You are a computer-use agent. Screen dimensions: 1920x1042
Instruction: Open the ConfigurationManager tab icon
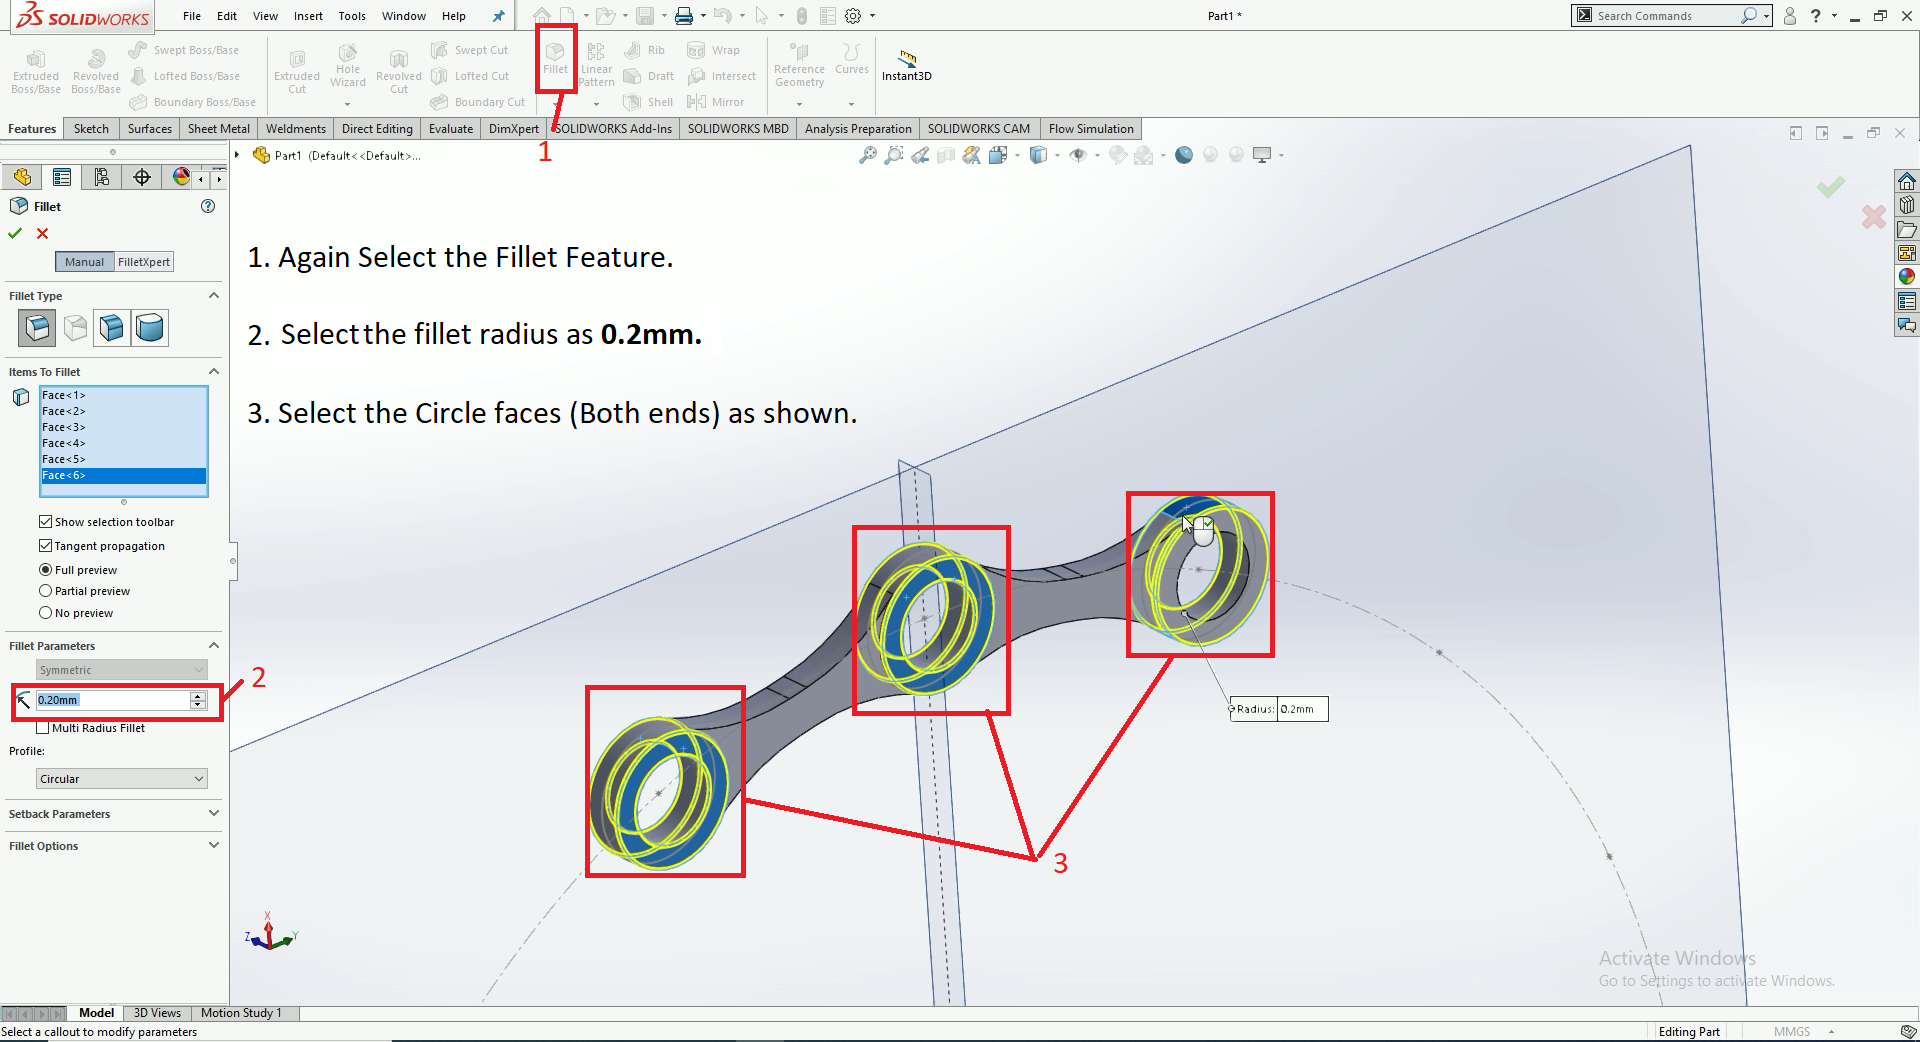102,177
